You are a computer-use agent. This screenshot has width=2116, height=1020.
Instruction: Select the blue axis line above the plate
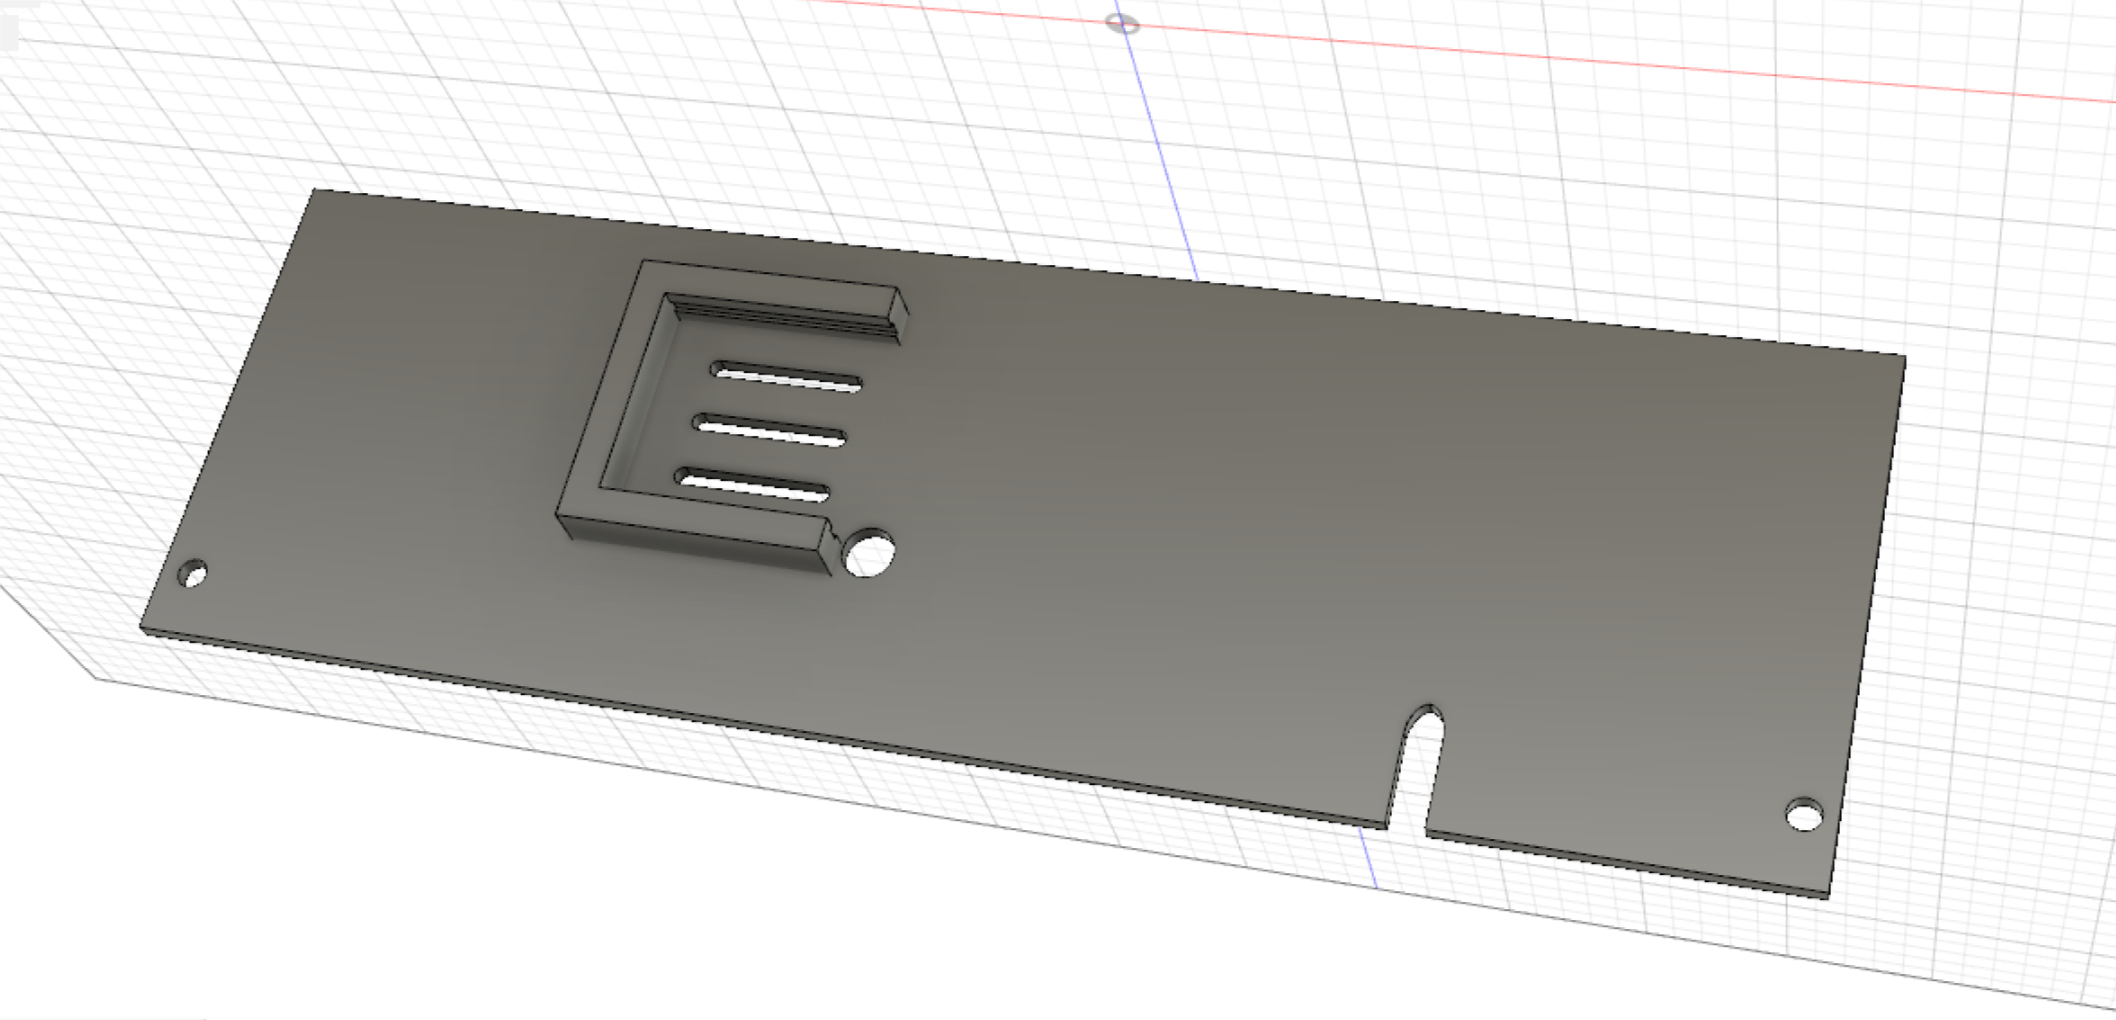pos(1160,150)
